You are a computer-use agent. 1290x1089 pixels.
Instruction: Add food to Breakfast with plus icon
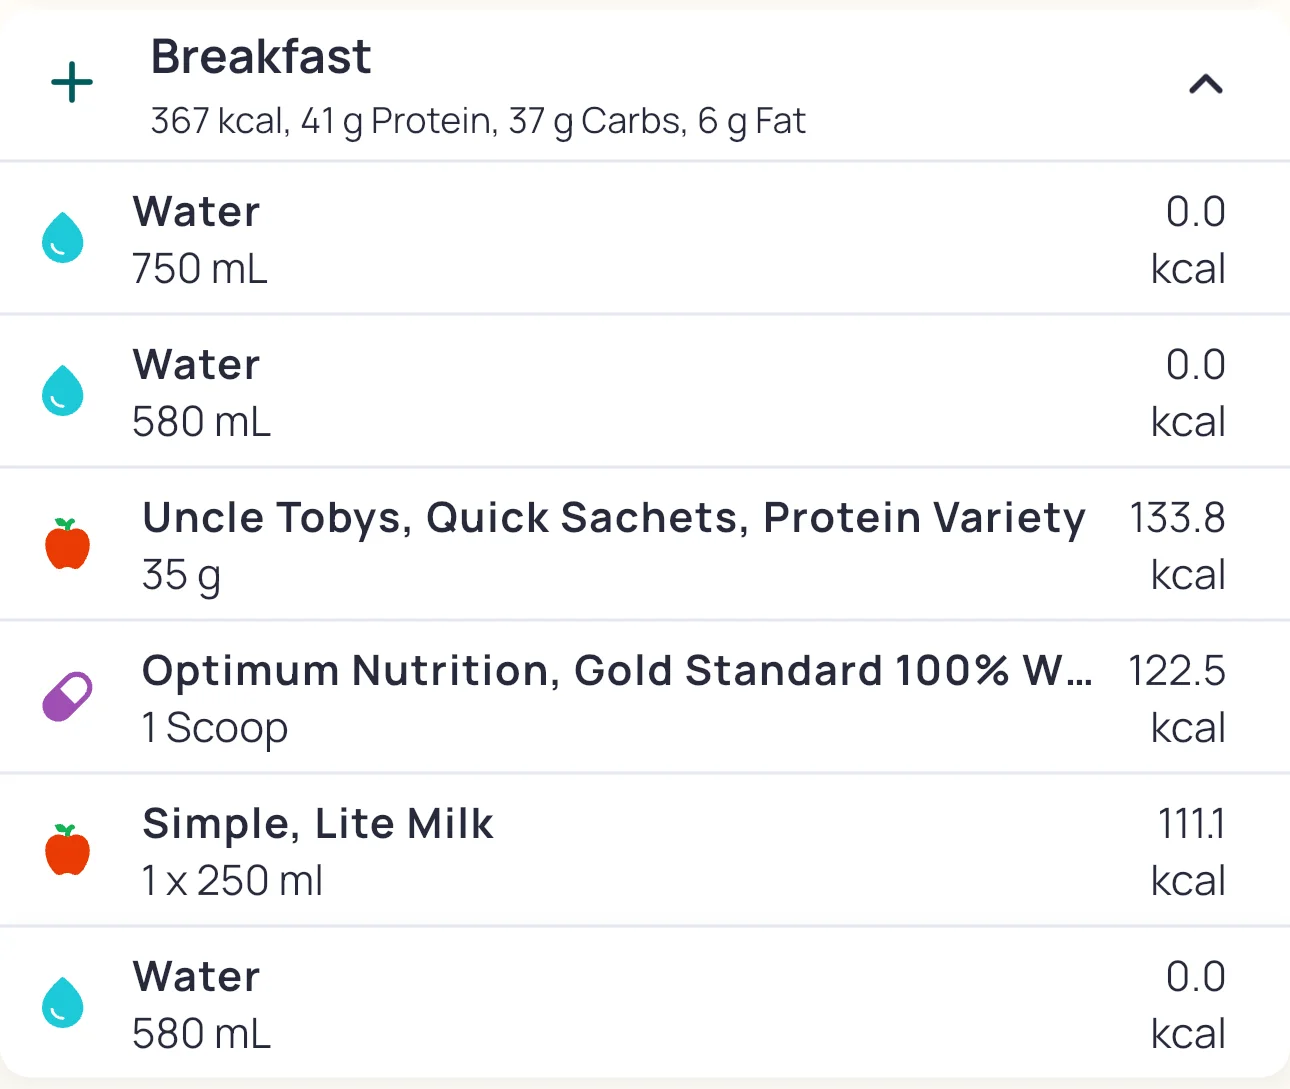click(72, 83)
